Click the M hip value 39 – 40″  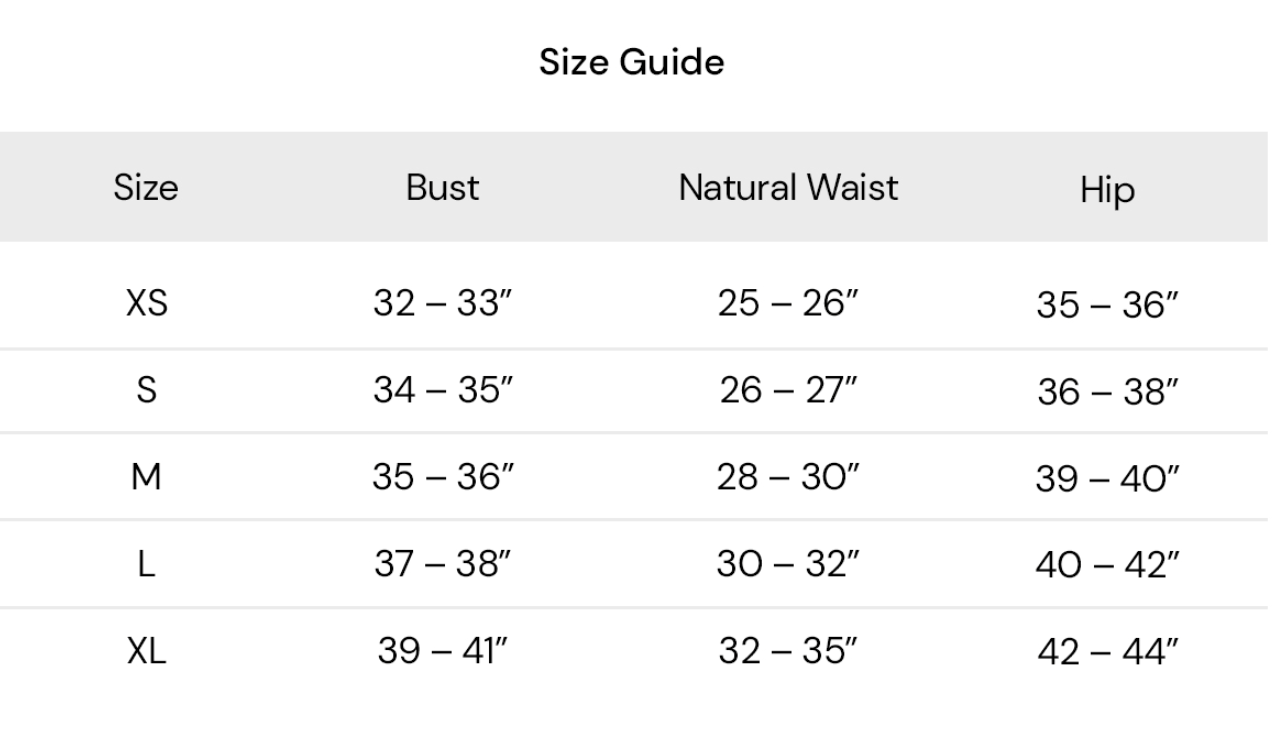pyautogui.click(x=1107, y=480)
